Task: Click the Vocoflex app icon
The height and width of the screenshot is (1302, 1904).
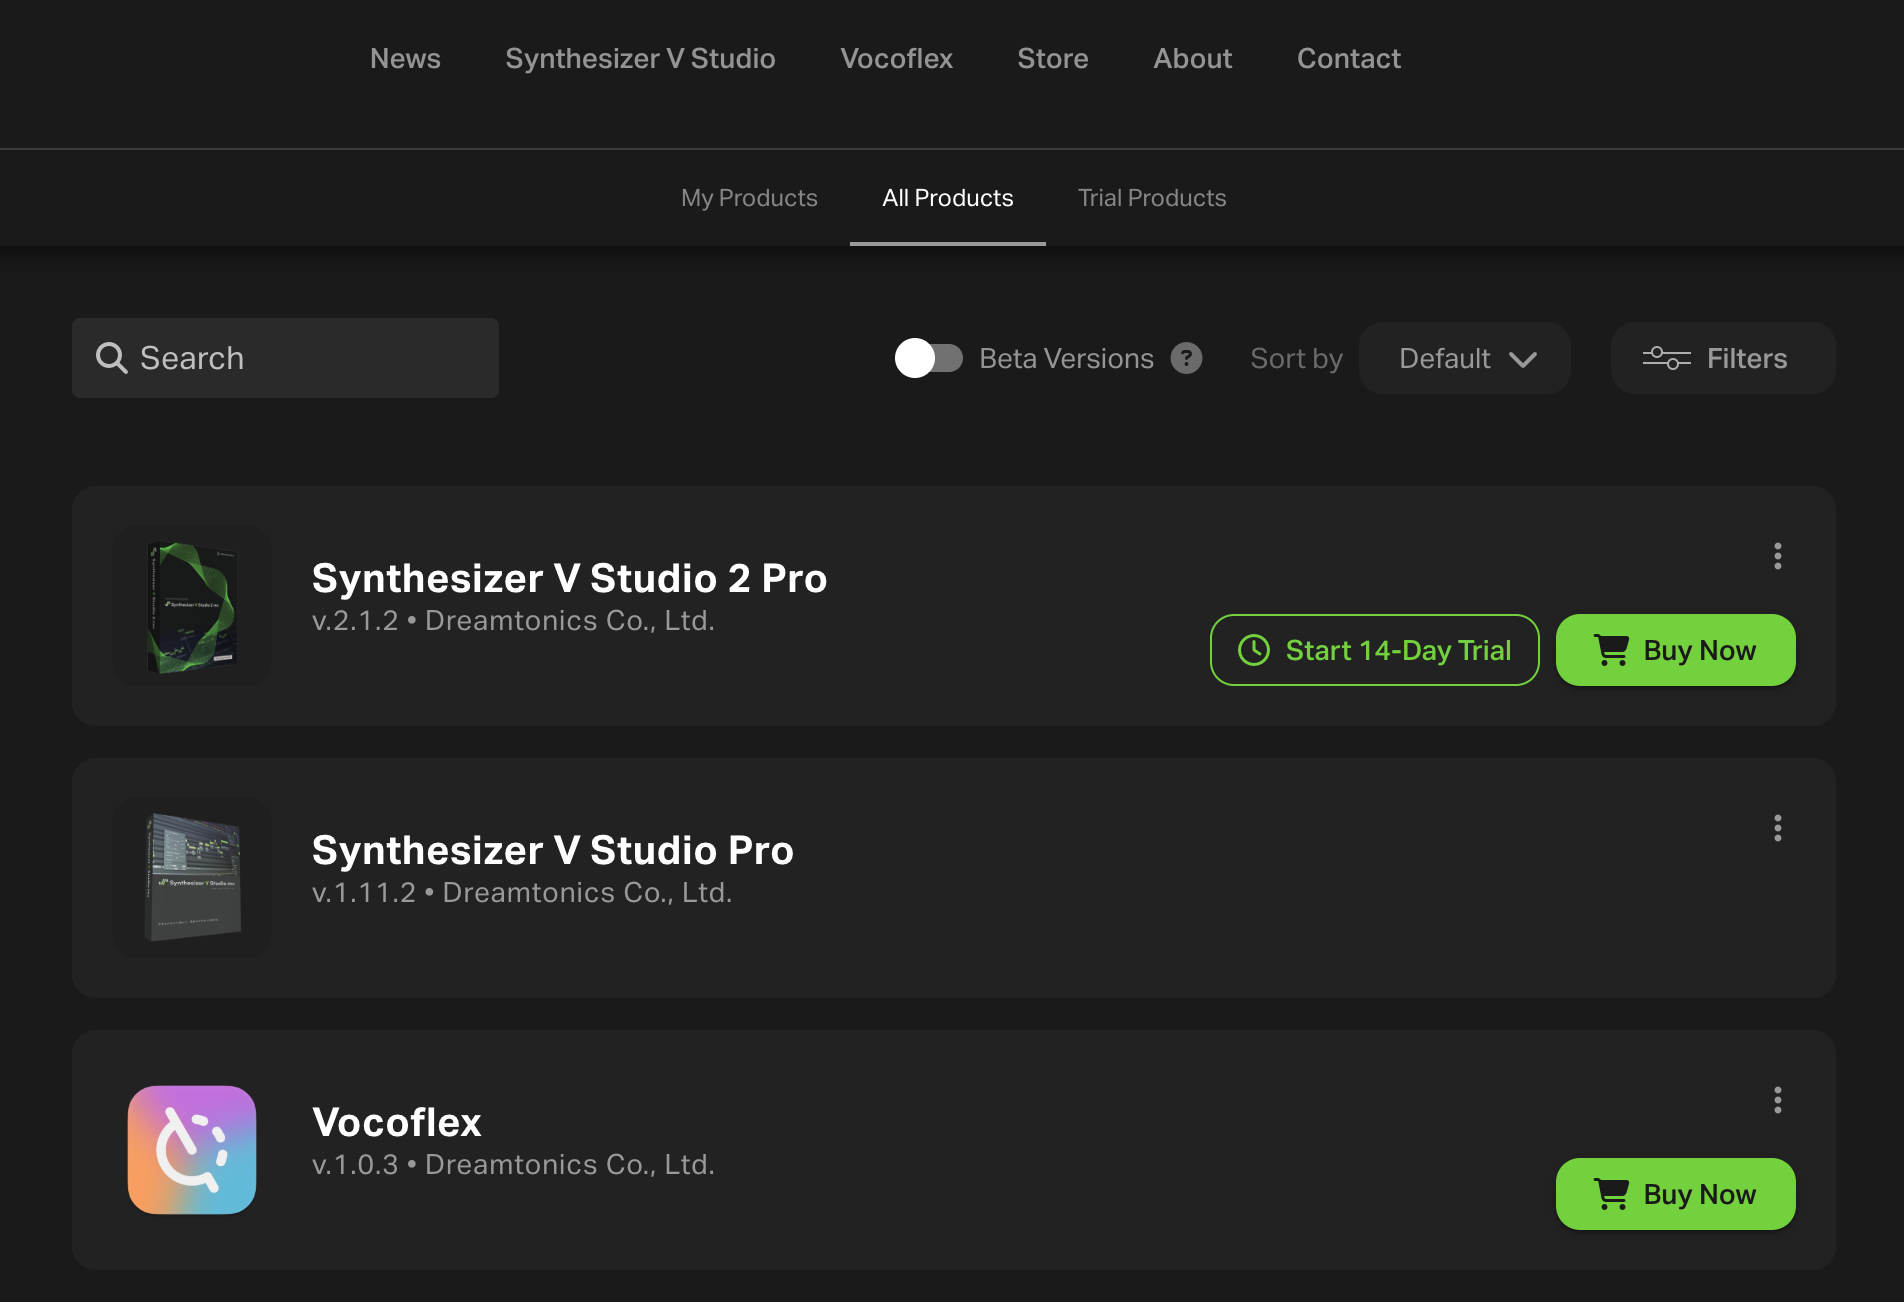Action: tap(192, 1150)
